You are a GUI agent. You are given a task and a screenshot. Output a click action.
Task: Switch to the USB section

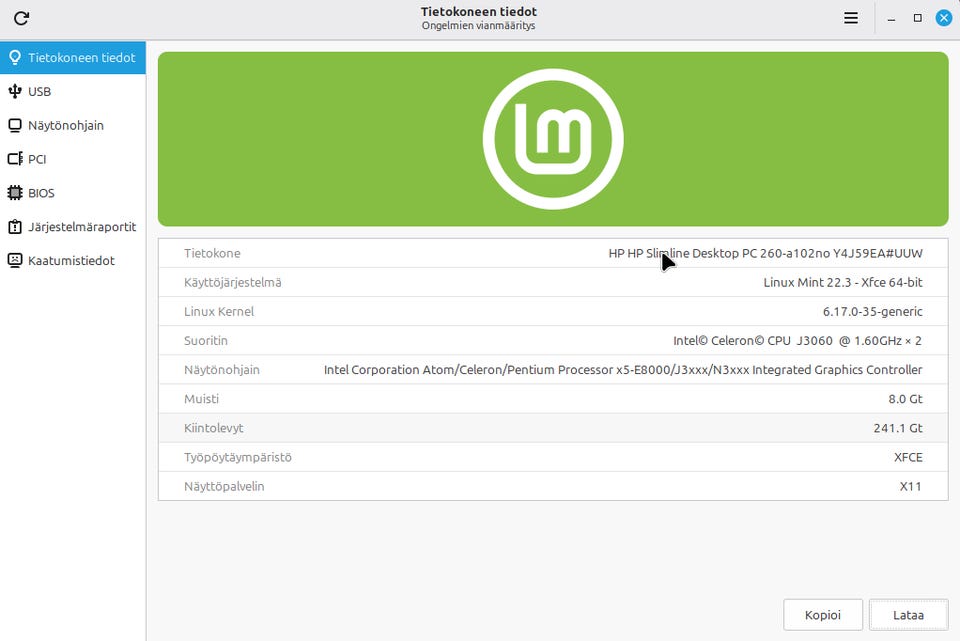pos(73,91)
